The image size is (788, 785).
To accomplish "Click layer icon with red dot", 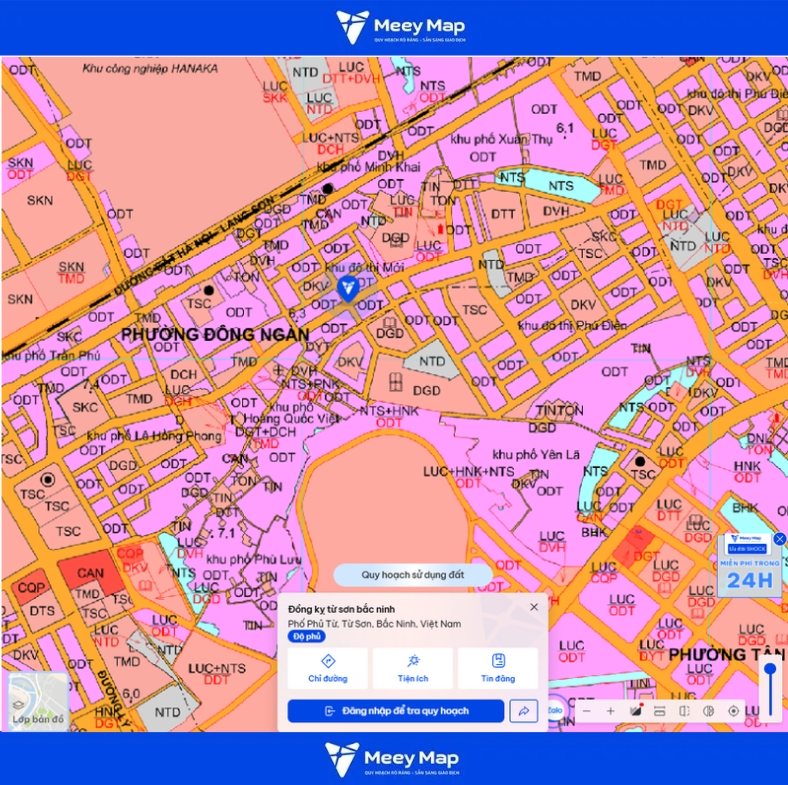I will [636, 711].
